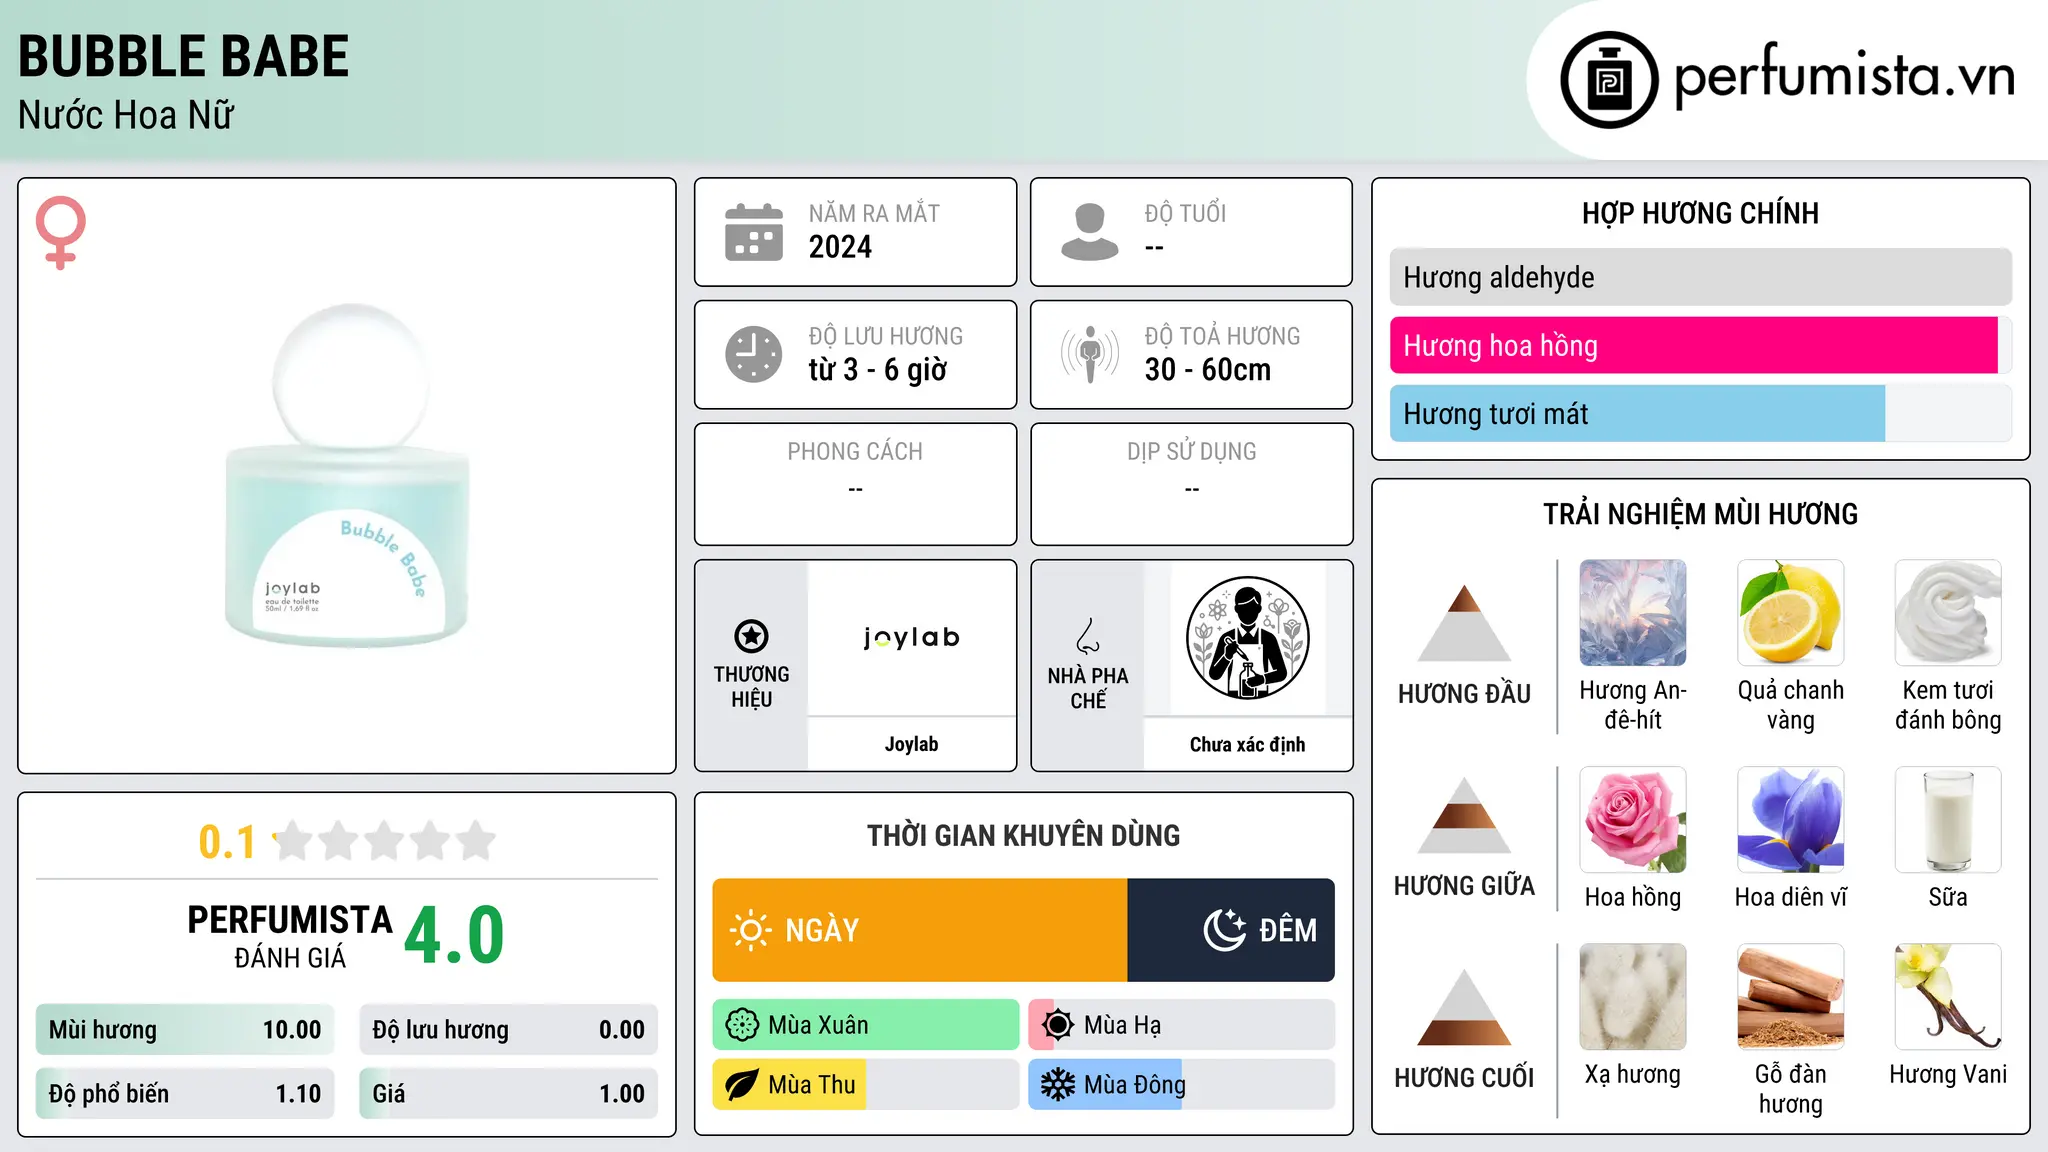Click the Thời gian khuyên dùng heading

coord(1023,836)
